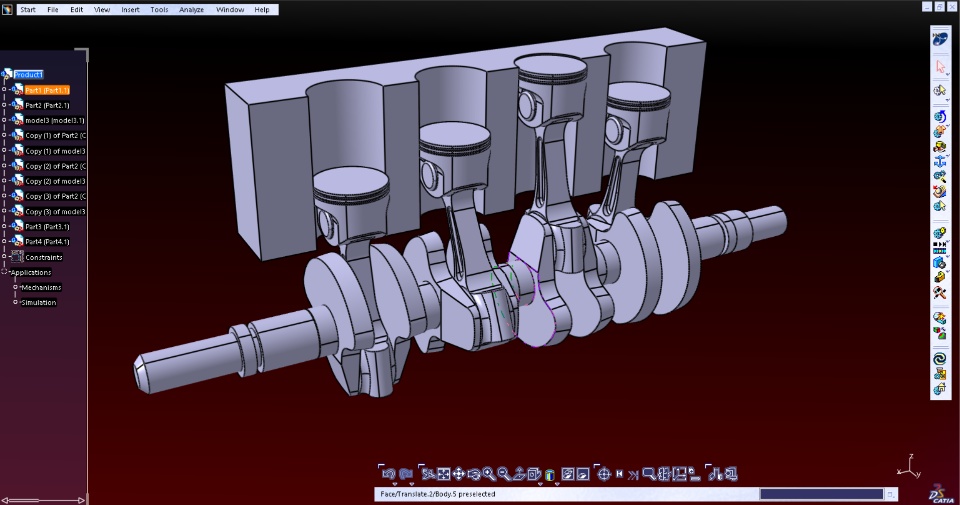Open the Help menu
This screenshot has width=960, height=505.
[x=262, y=9]
